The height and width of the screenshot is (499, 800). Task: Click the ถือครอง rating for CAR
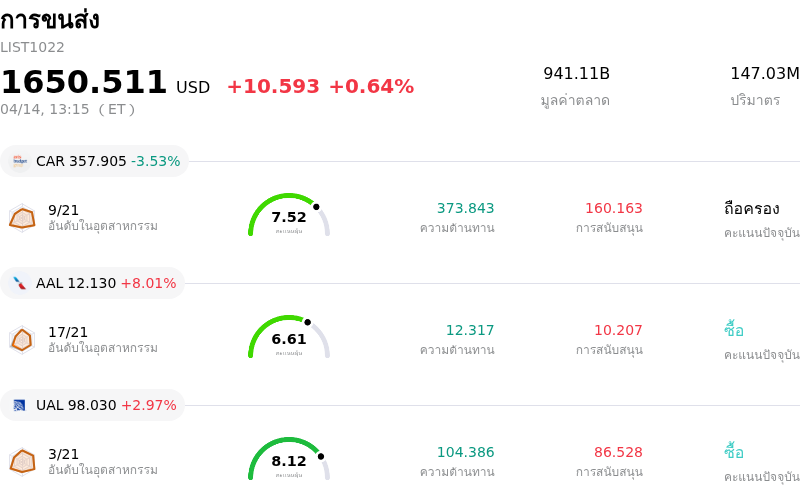751,208
